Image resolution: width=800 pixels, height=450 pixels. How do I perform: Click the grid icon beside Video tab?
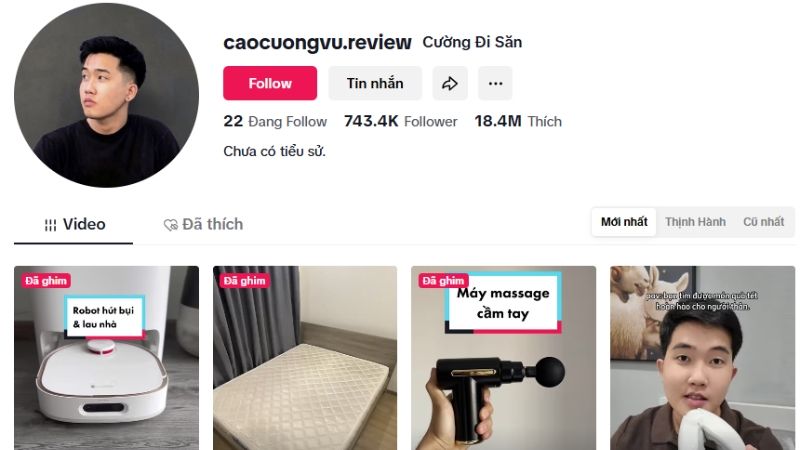pos(50,225)
